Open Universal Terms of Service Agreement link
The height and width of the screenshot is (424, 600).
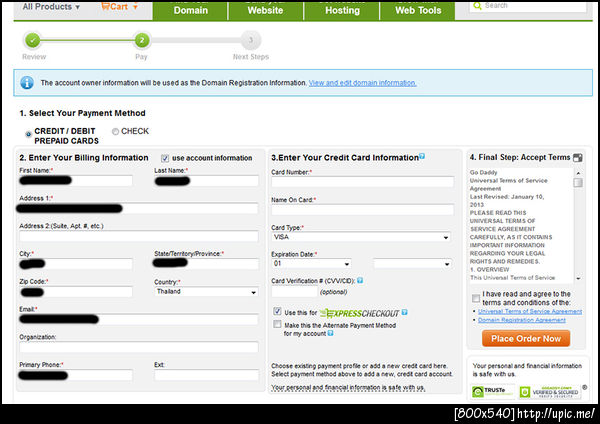(x=530, y=311)
